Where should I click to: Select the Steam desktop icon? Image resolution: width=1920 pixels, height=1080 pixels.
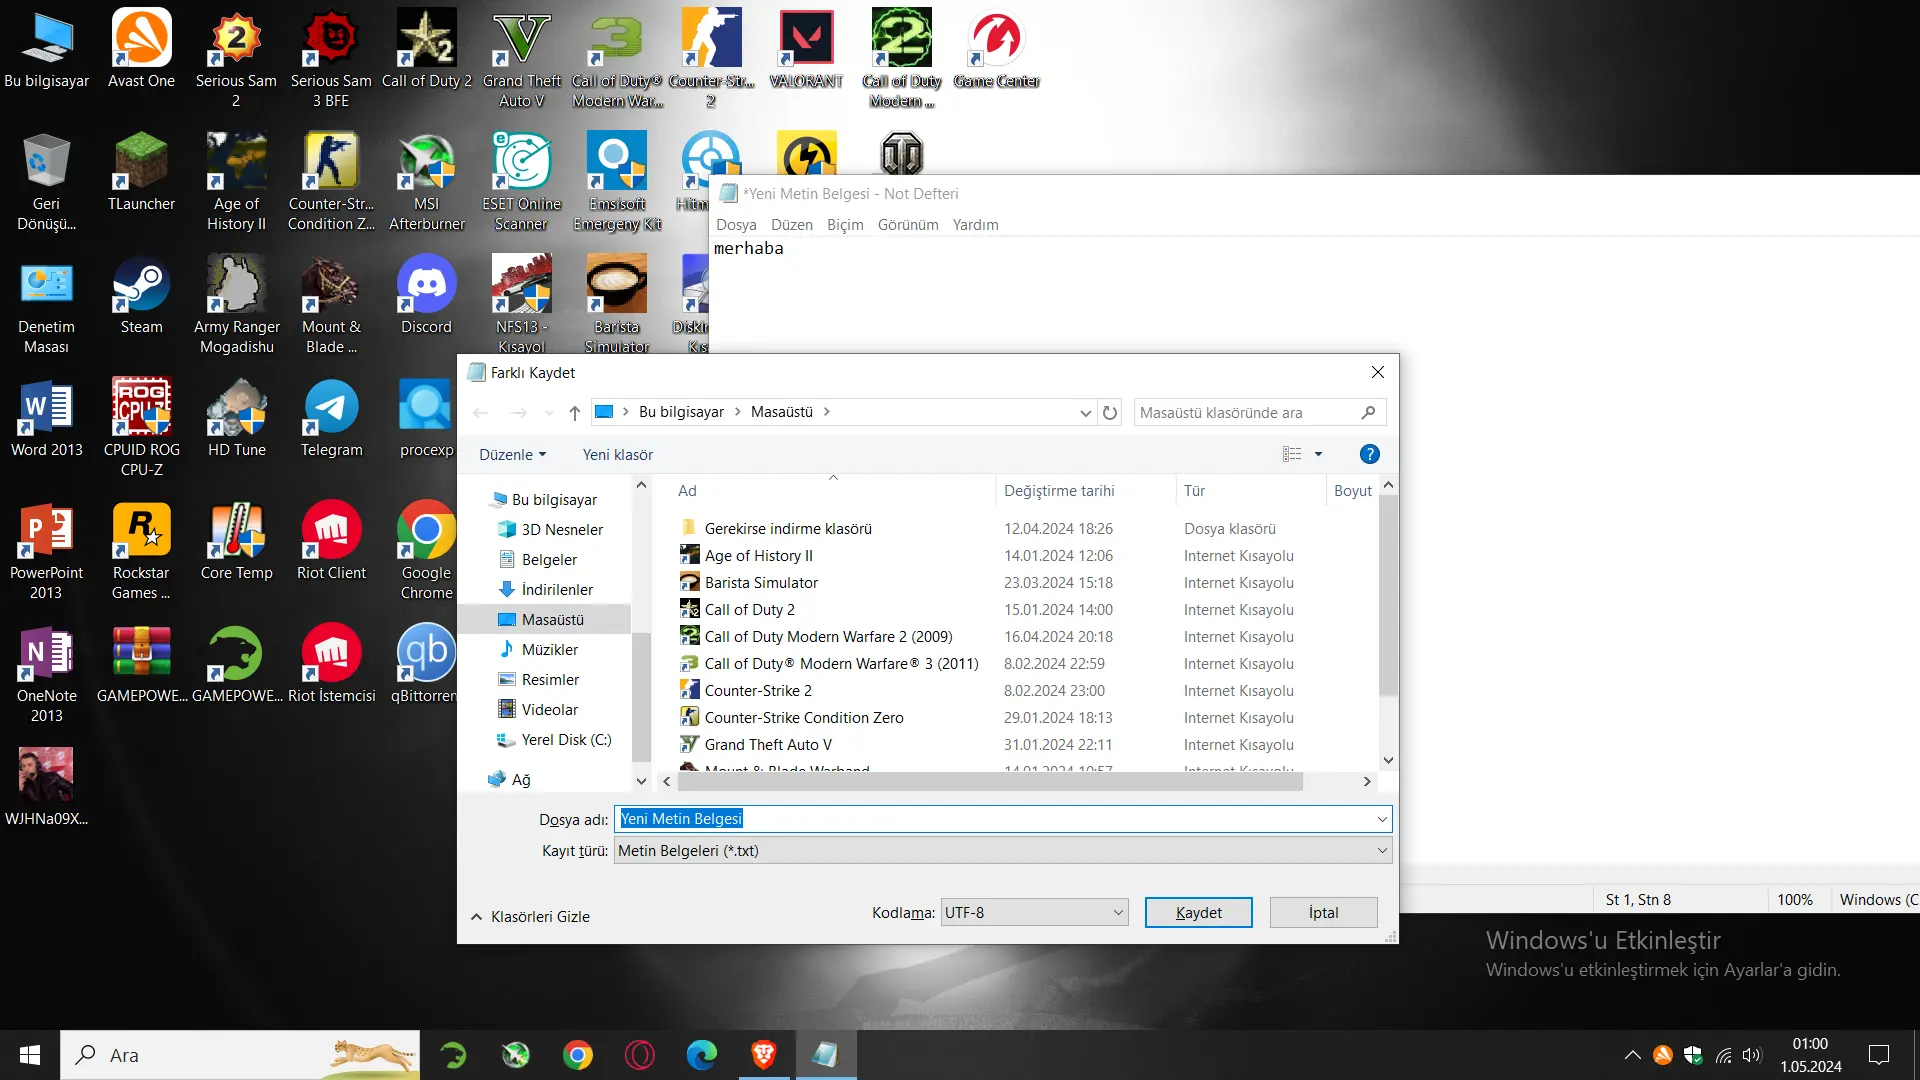pos(141,294)
